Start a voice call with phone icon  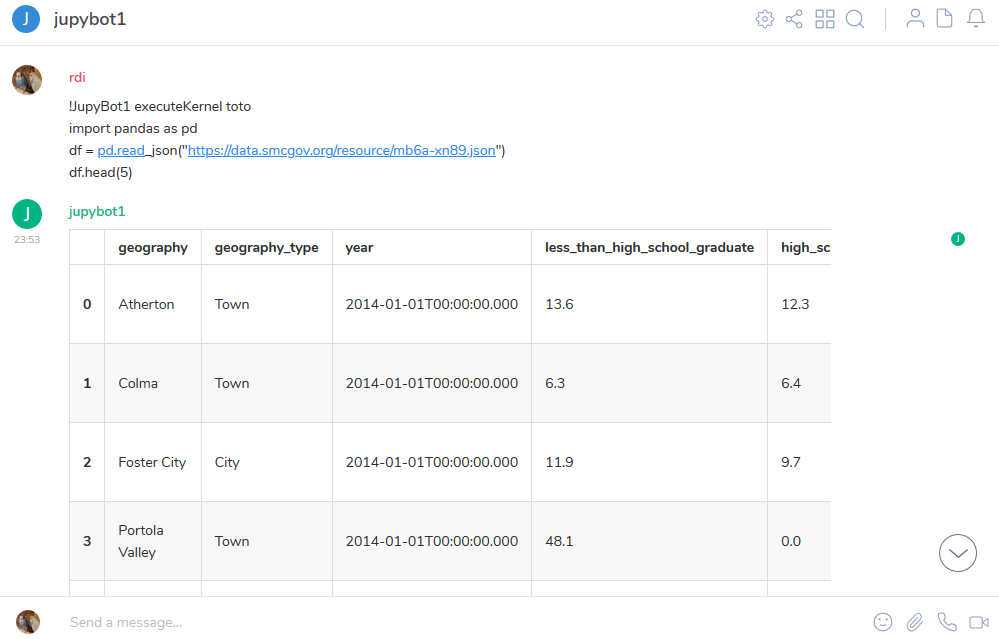coord(947,622)
